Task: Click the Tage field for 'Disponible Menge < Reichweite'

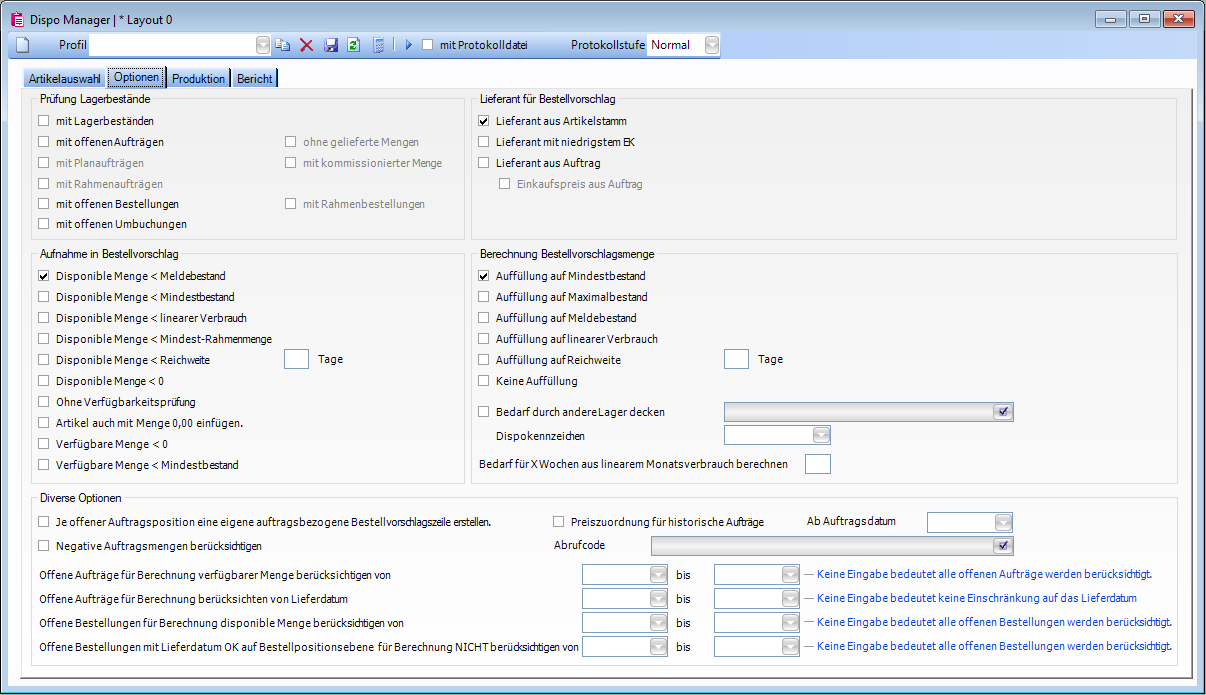Action: pos(296,359)
